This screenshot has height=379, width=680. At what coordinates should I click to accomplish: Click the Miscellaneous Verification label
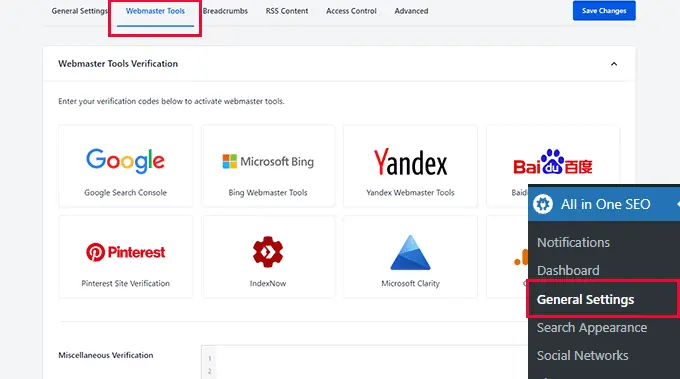(106, 355)
